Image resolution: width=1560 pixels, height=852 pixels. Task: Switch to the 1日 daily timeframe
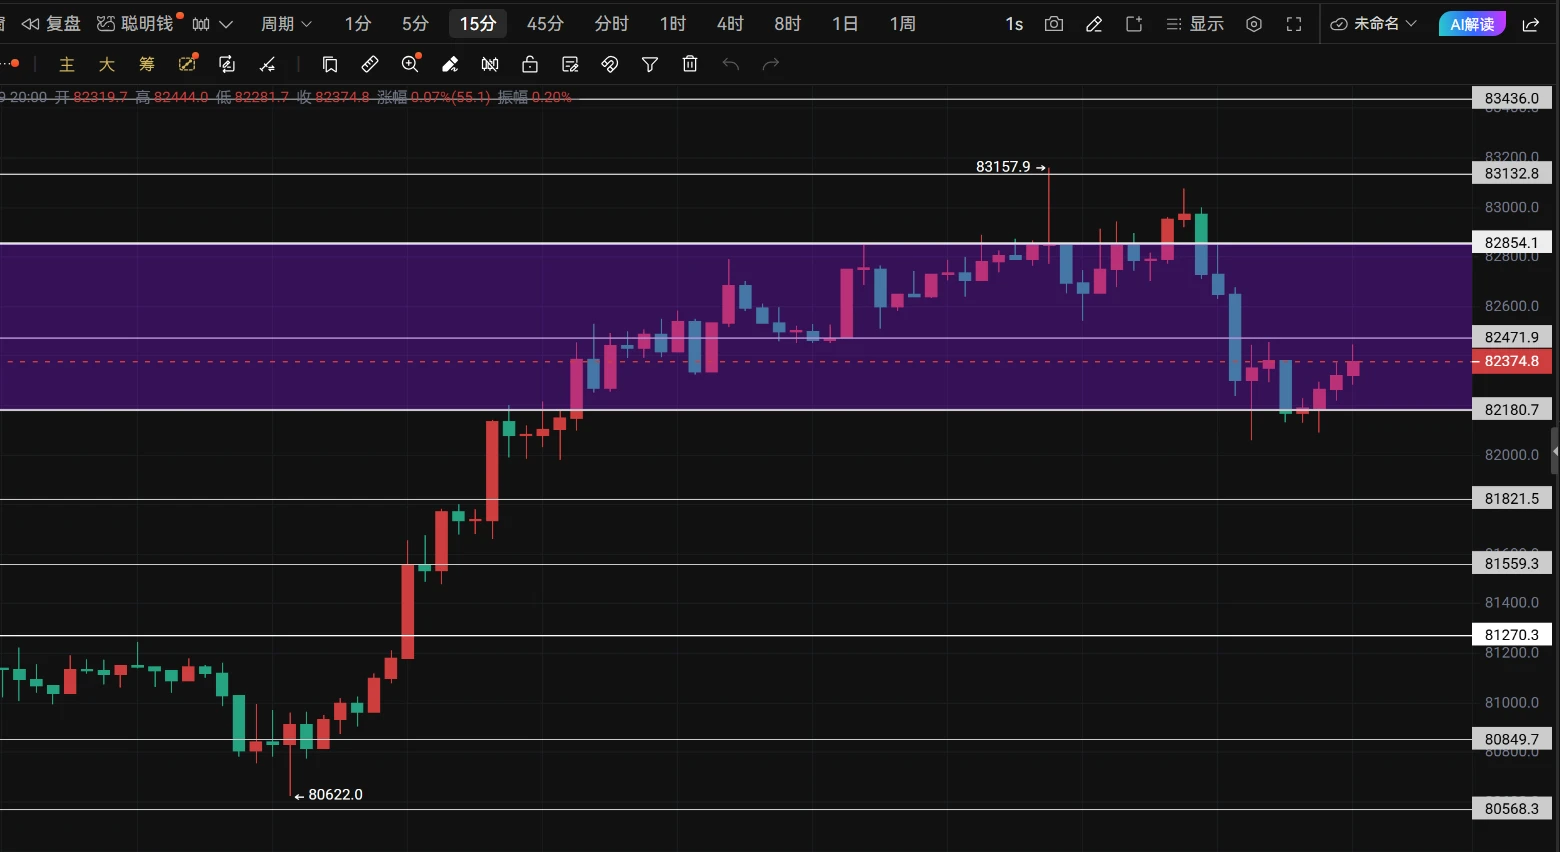point(845,24)
